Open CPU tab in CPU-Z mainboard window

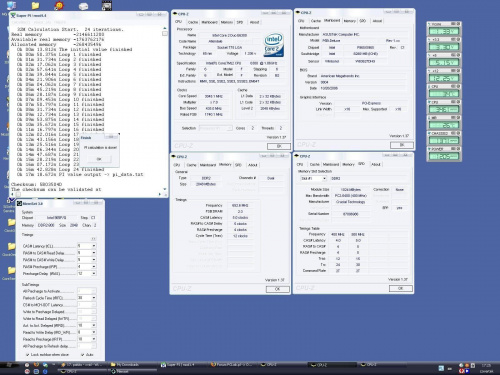300,21
